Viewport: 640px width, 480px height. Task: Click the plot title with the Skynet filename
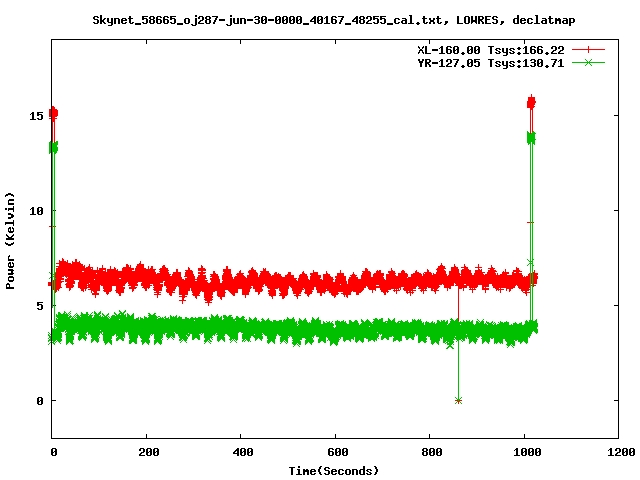point(333,20)
